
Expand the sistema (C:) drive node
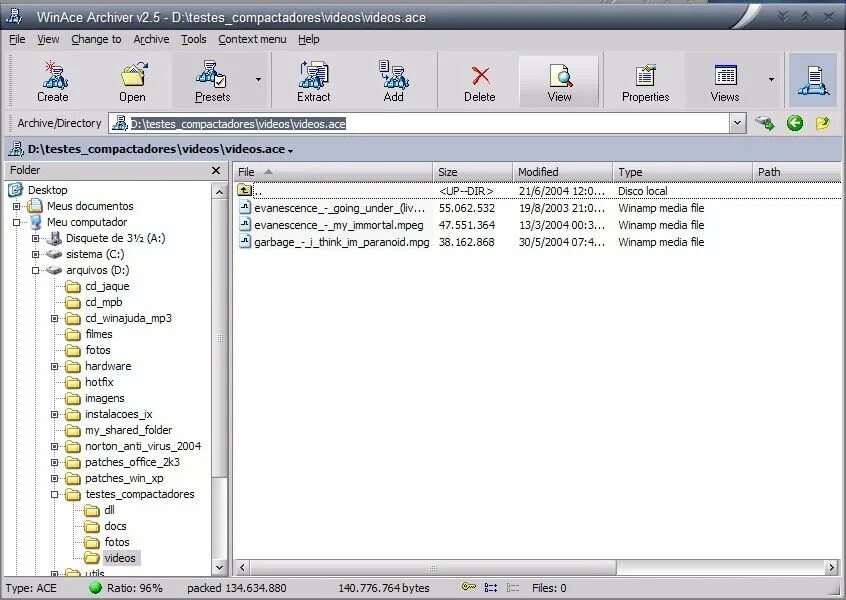[36, 254]
